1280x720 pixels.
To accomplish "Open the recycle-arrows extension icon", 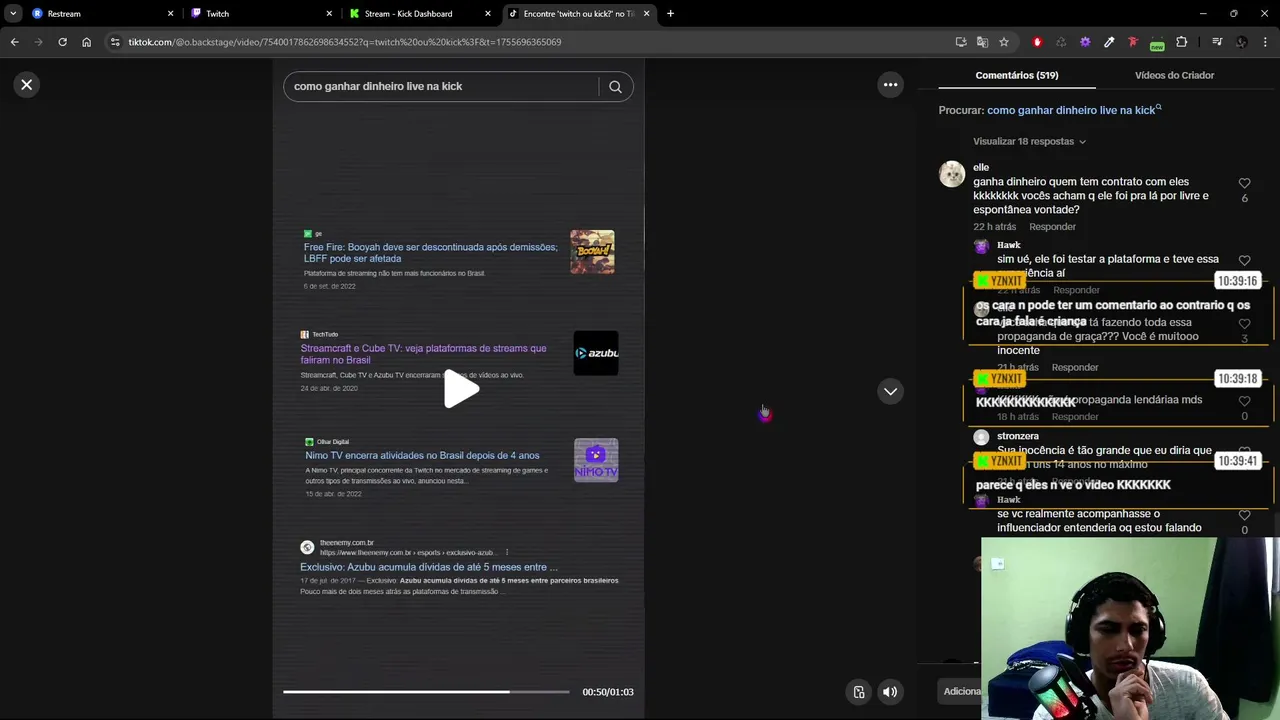I will [x=1061, y=42].
